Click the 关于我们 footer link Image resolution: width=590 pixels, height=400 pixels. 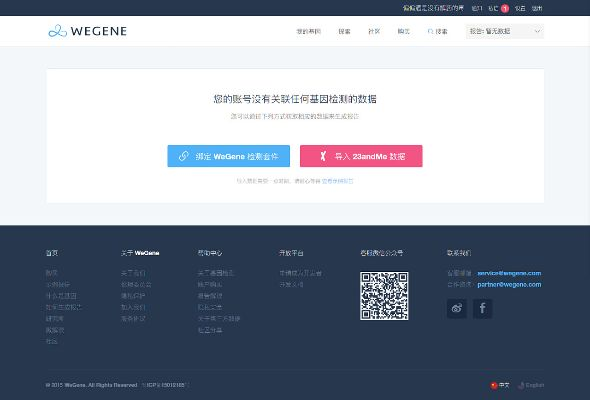click(x=133, y=273)
